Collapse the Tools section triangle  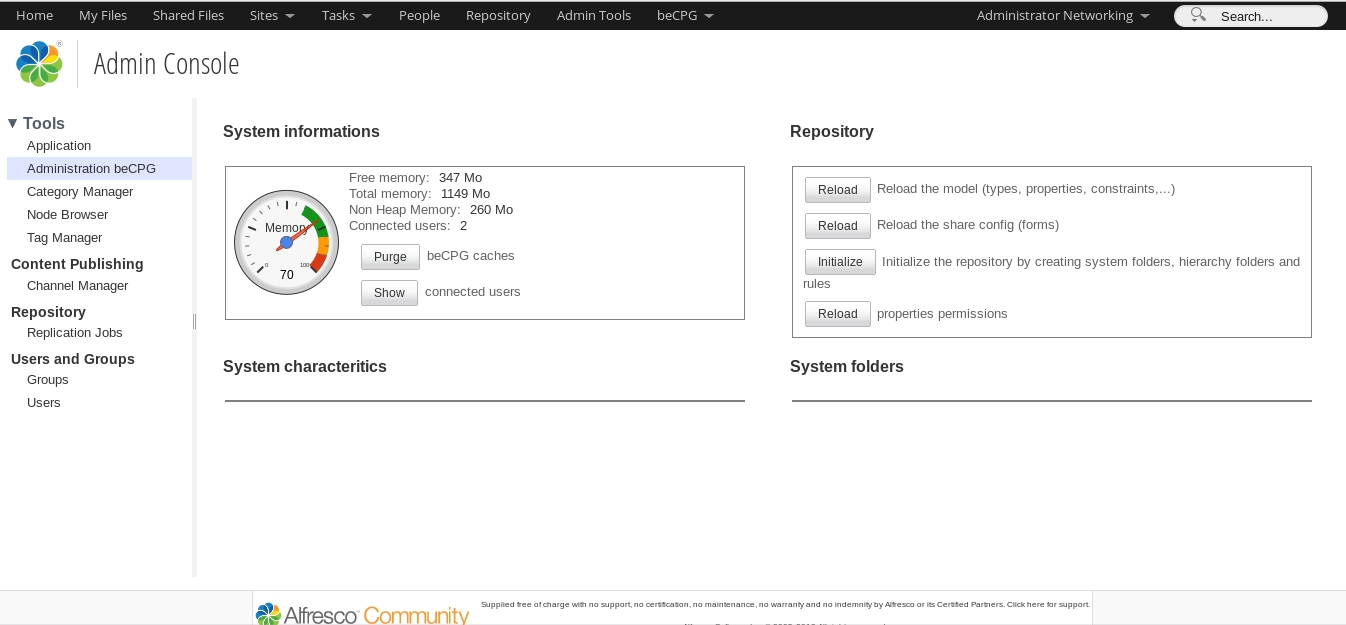[13, 123]
